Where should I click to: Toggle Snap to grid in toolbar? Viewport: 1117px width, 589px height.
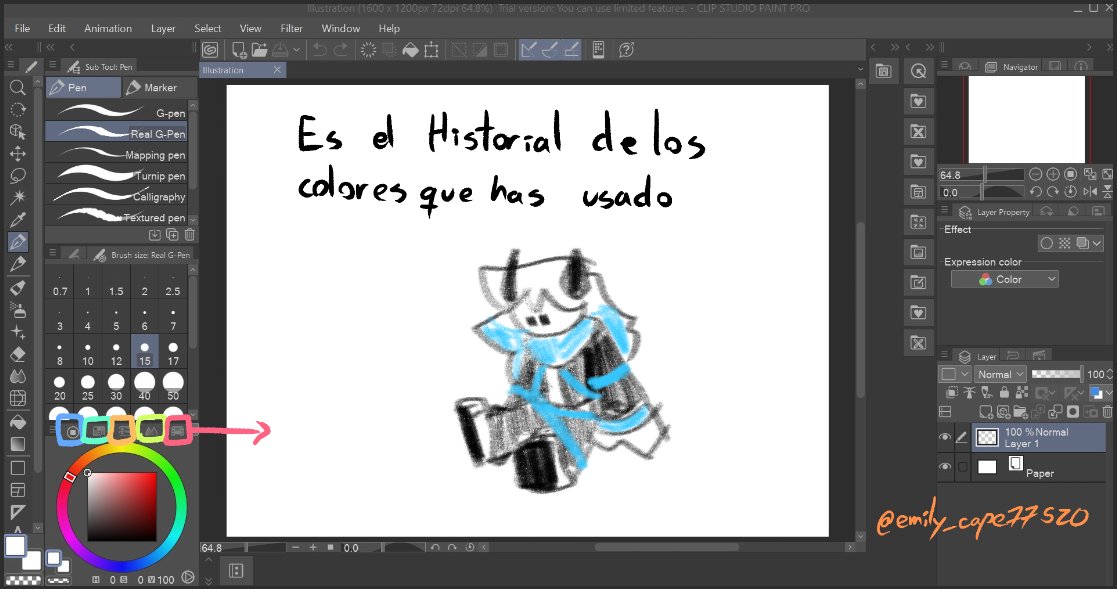[x=571, y=50]
